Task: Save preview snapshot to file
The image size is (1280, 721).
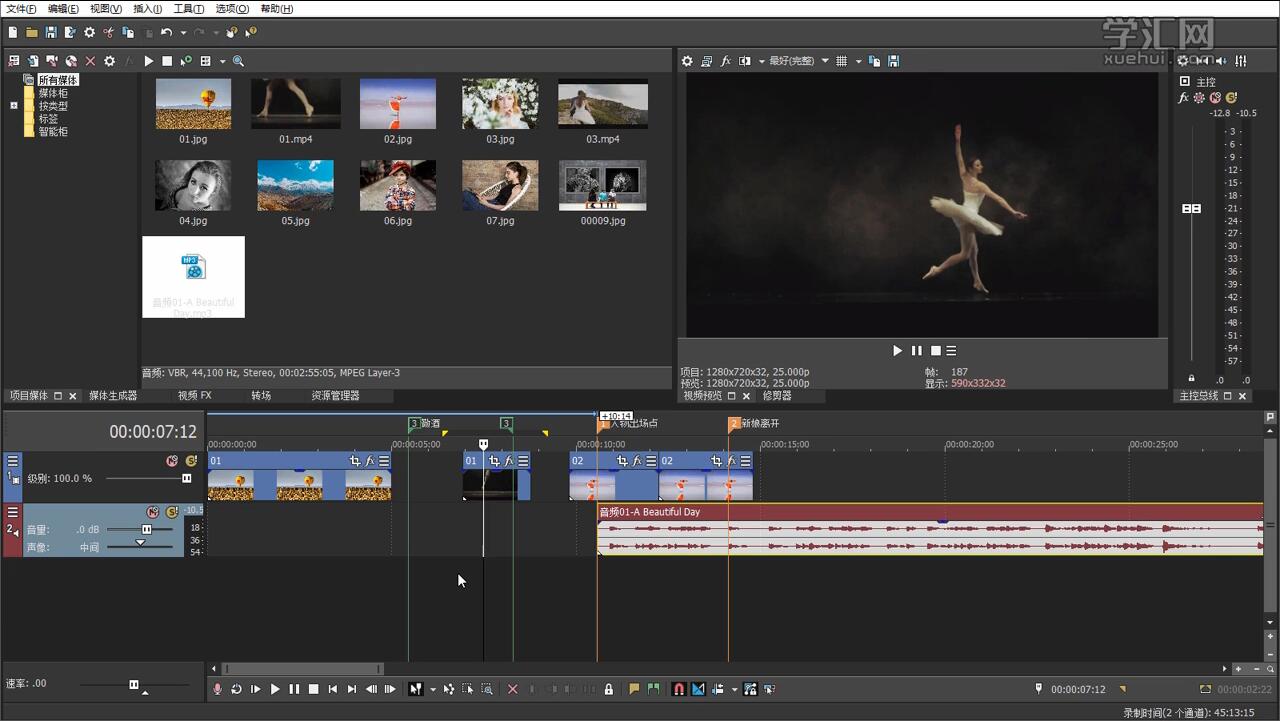Action: coord(893,61)
